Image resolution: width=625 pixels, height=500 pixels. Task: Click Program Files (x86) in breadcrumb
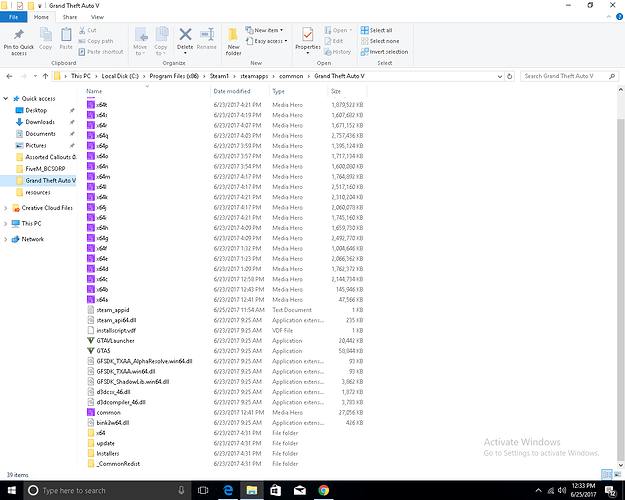click(x=174, y=76)
